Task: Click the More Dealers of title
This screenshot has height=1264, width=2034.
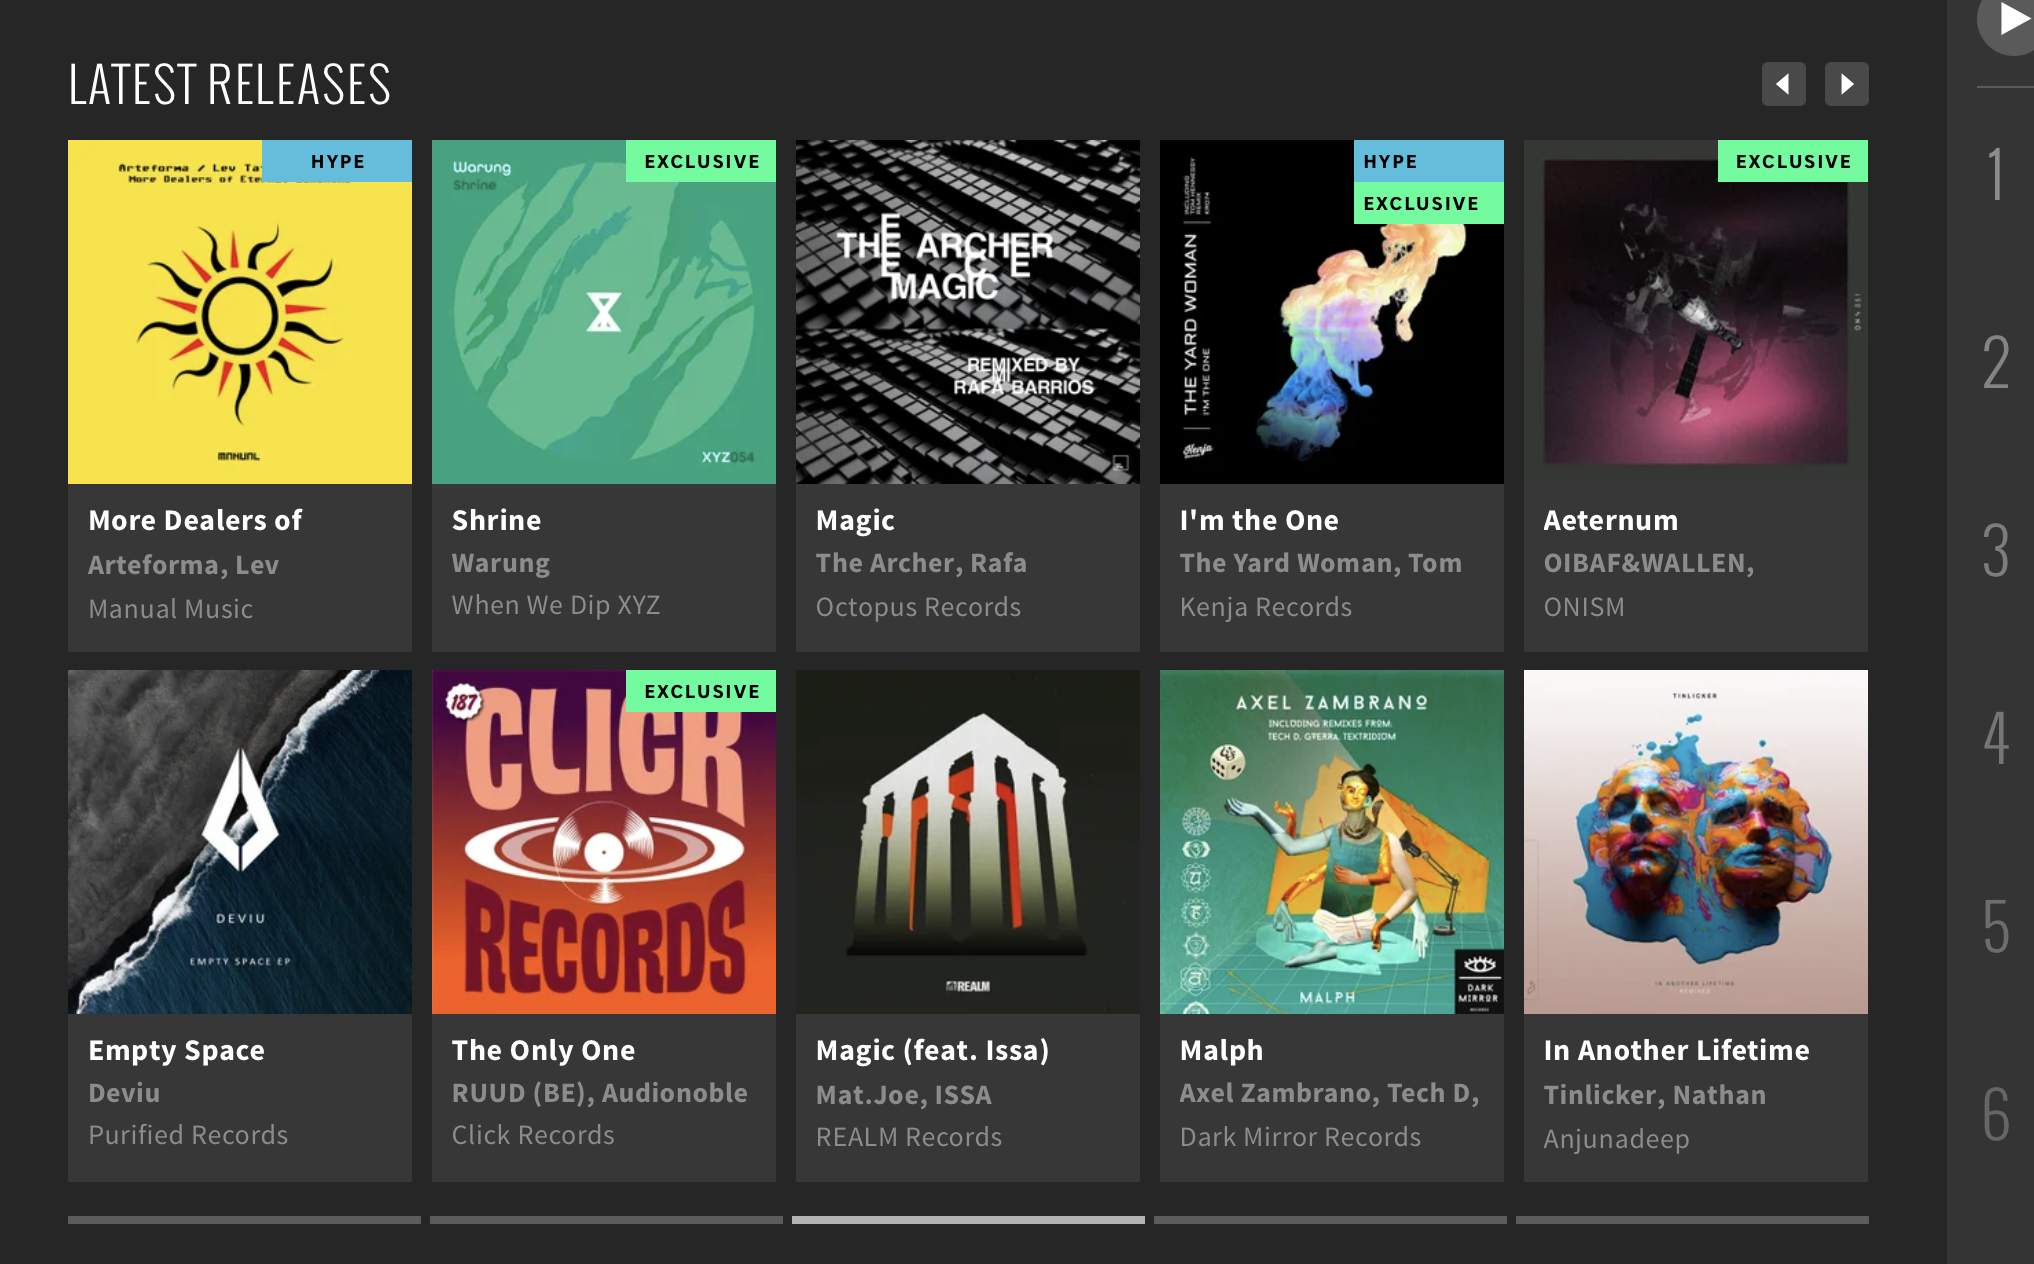Action: (x=195, y=520)
